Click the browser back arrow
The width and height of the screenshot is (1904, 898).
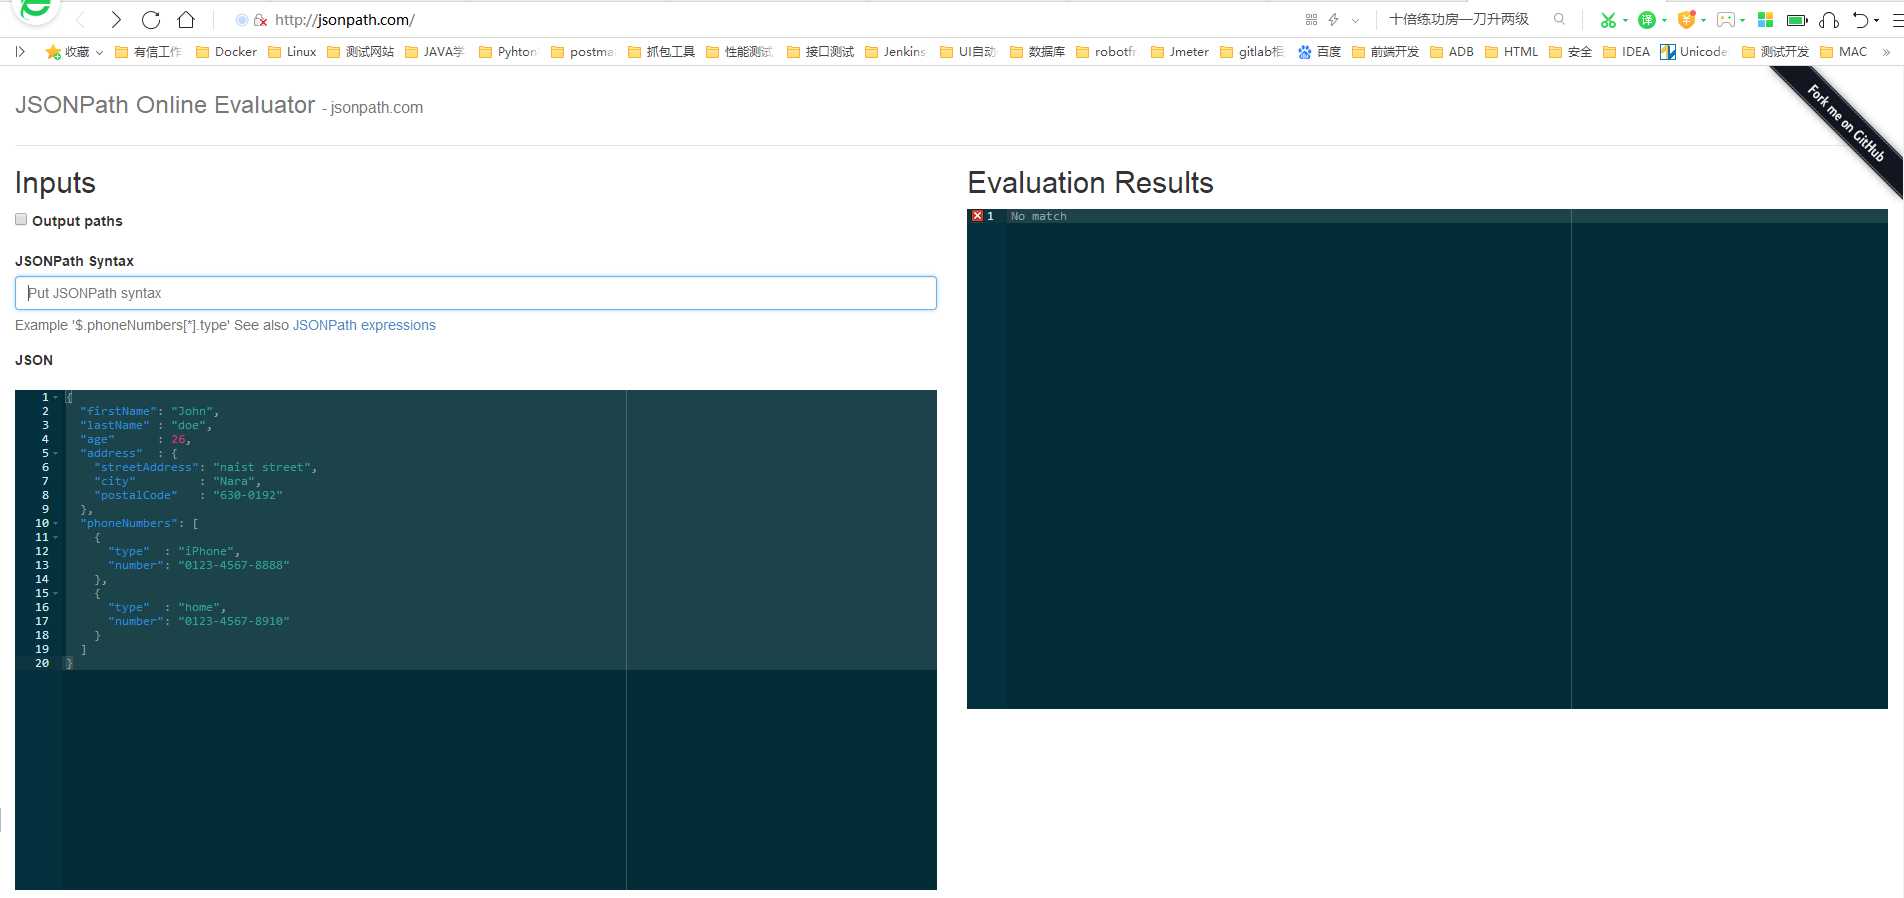(x=81, y=20)
